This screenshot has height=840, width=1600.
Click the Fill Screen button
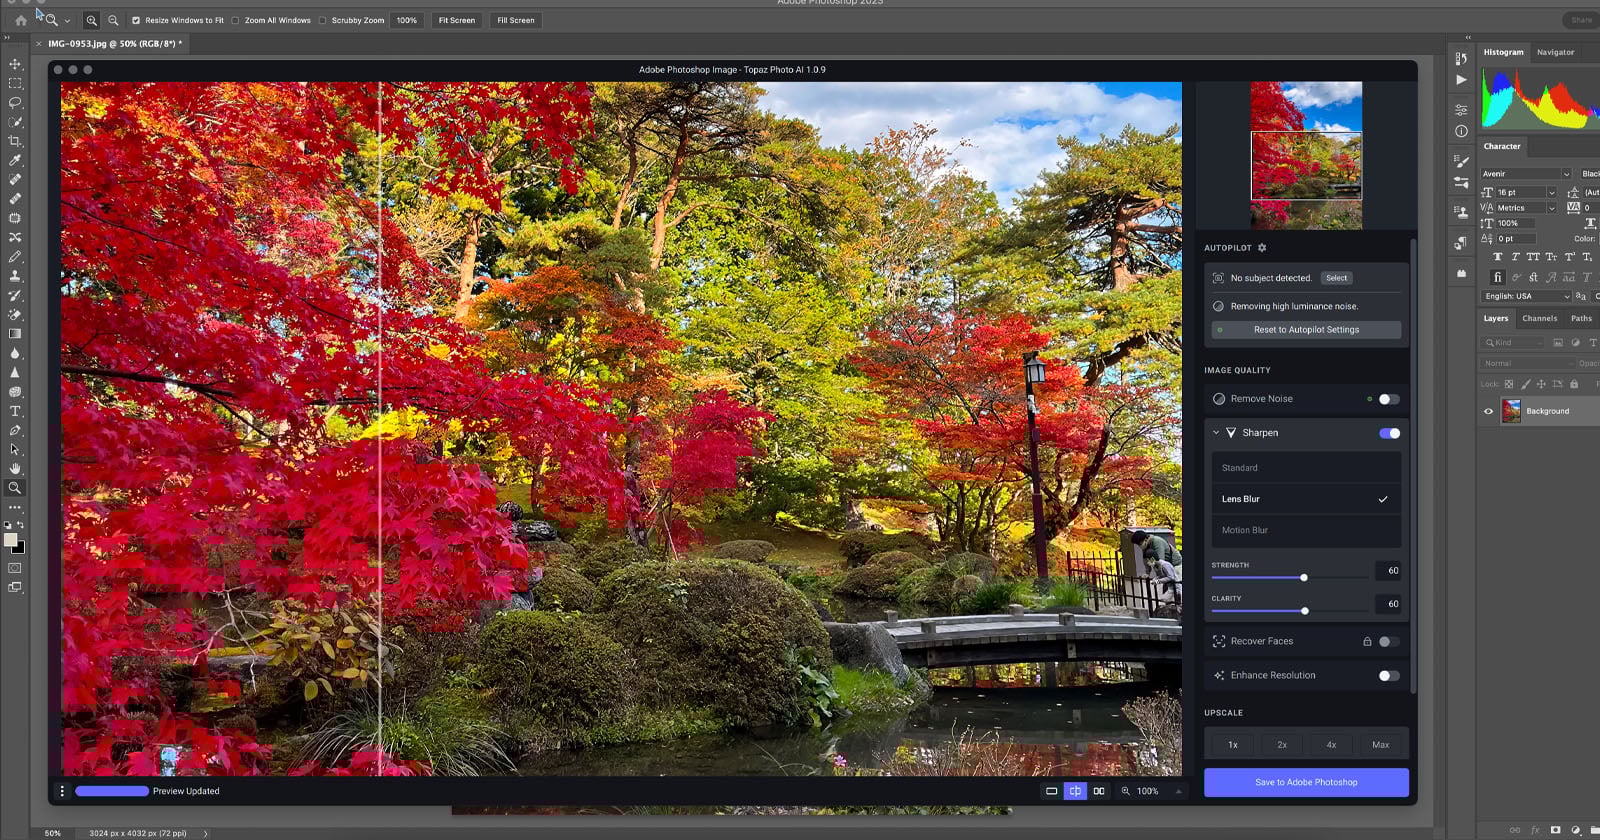(516, 20)
